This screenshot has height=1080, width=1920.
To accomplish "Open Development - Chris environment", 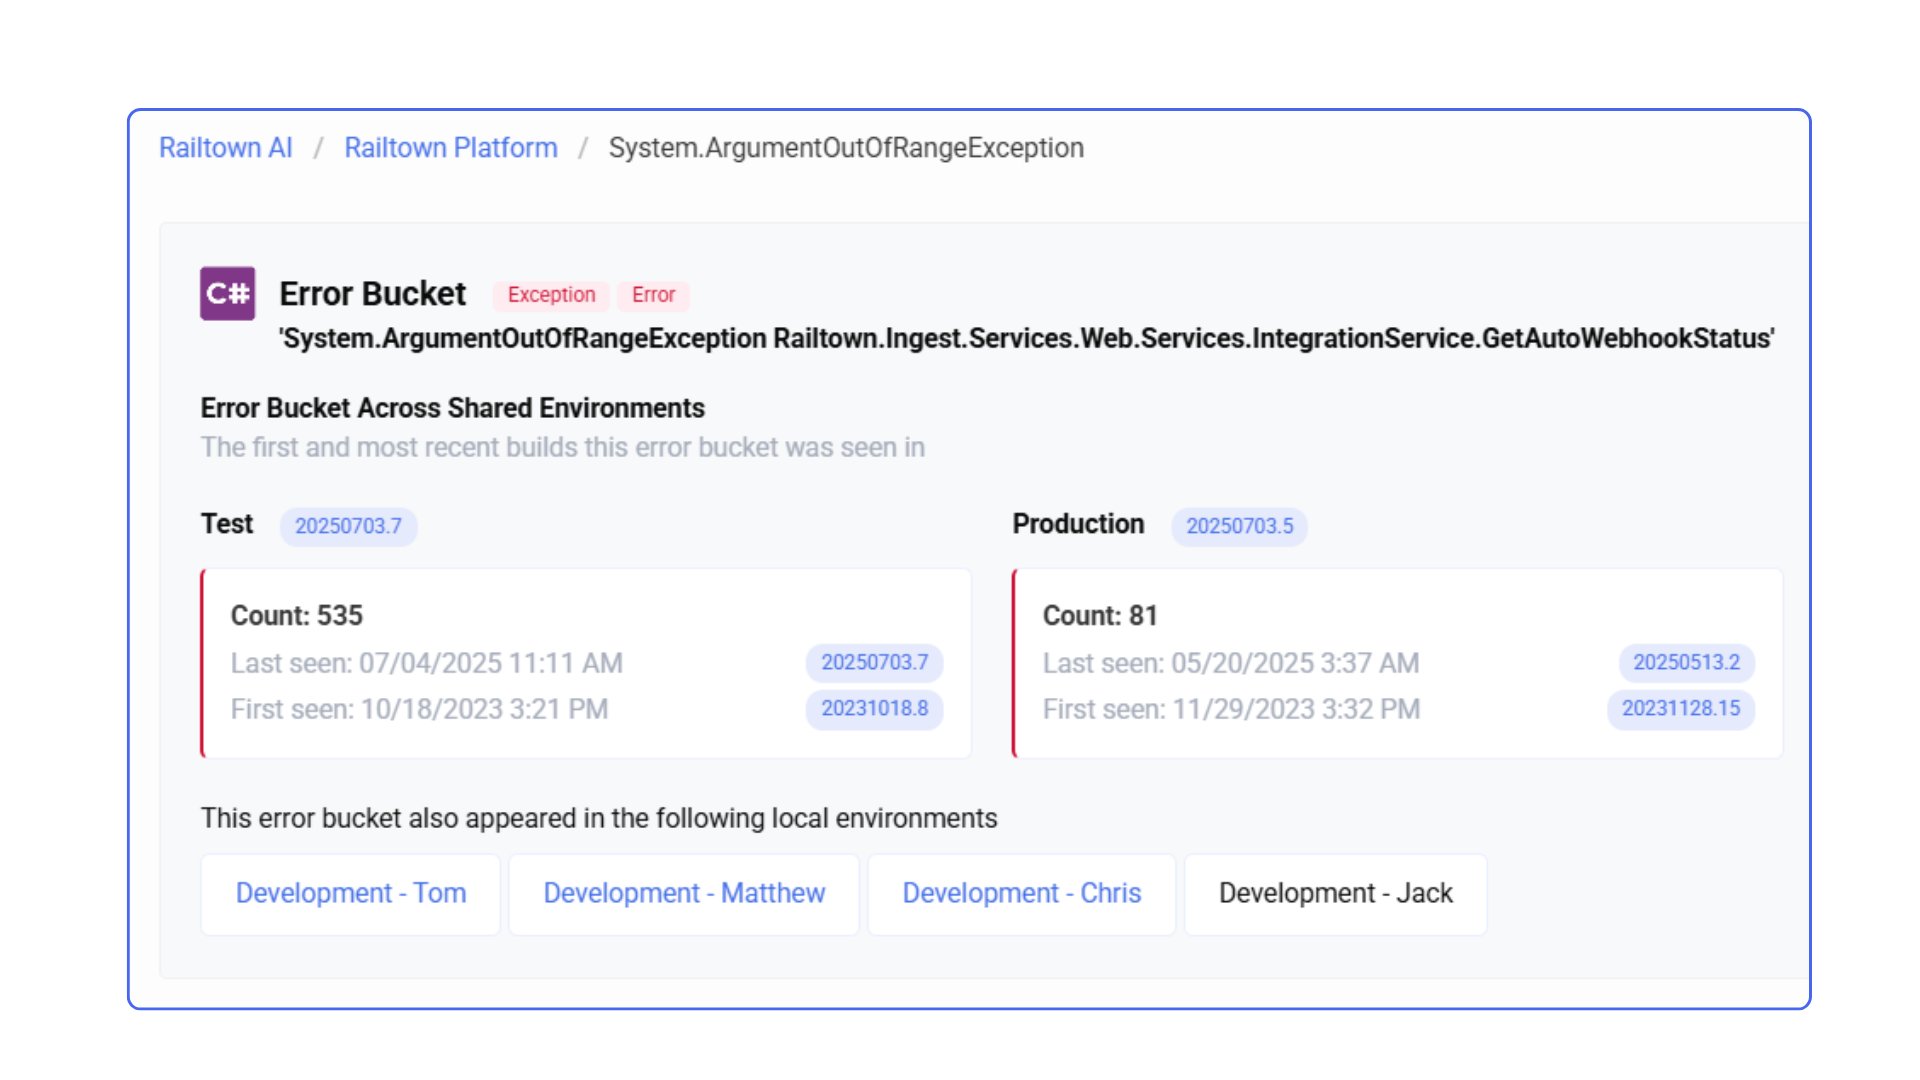I will click(1021, 893).
